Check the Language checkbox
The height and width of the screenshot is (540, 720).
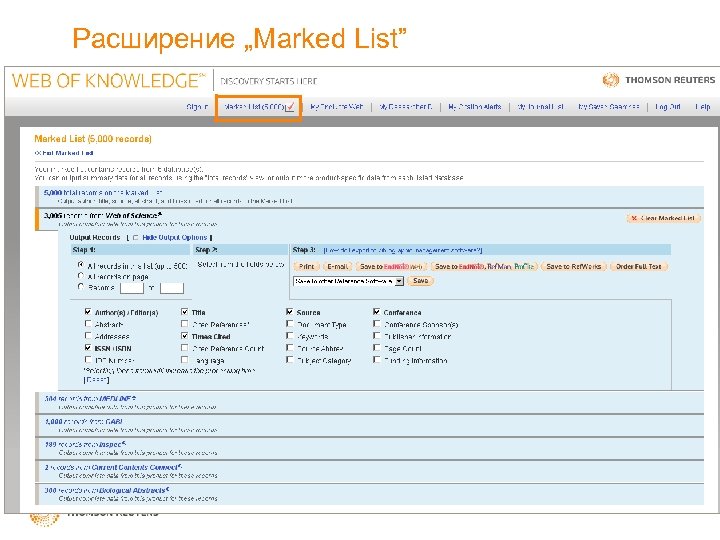coord(185,360)
